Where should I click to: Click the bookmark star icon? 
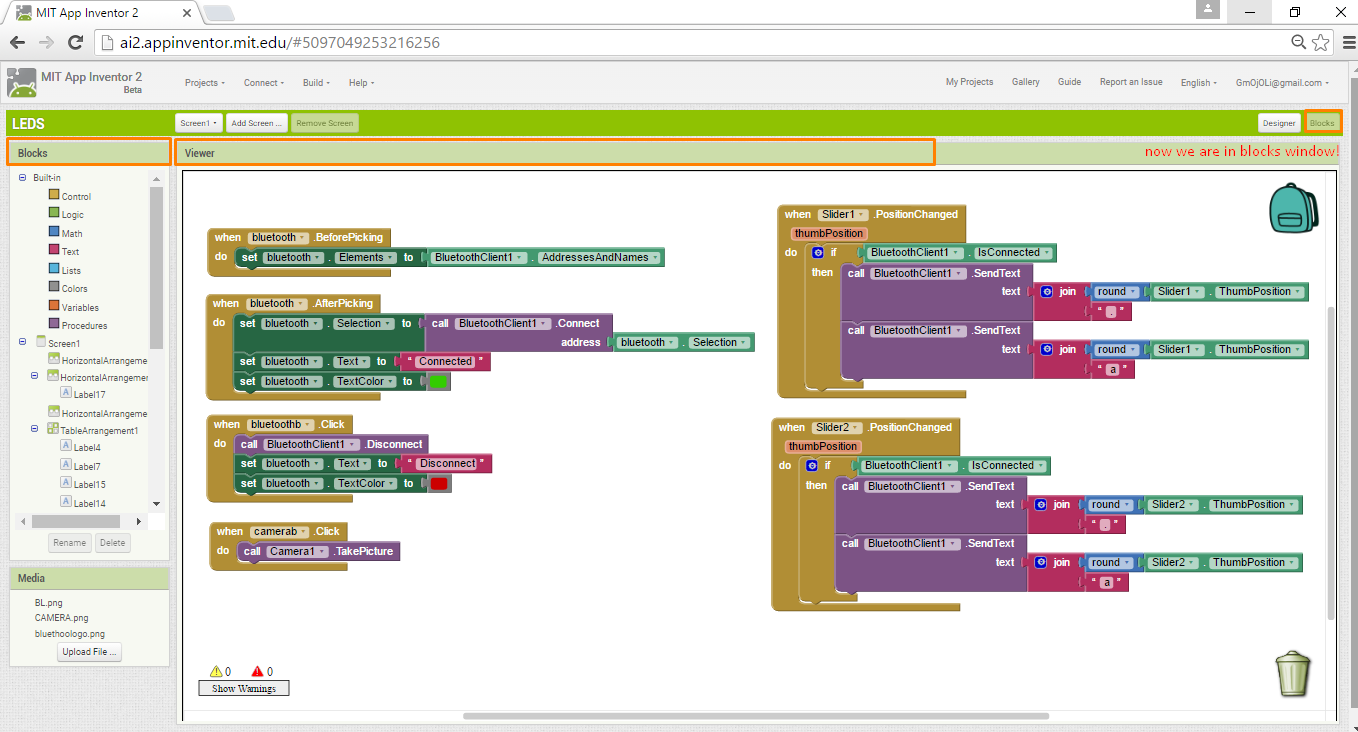click(x=1321, y=42)
